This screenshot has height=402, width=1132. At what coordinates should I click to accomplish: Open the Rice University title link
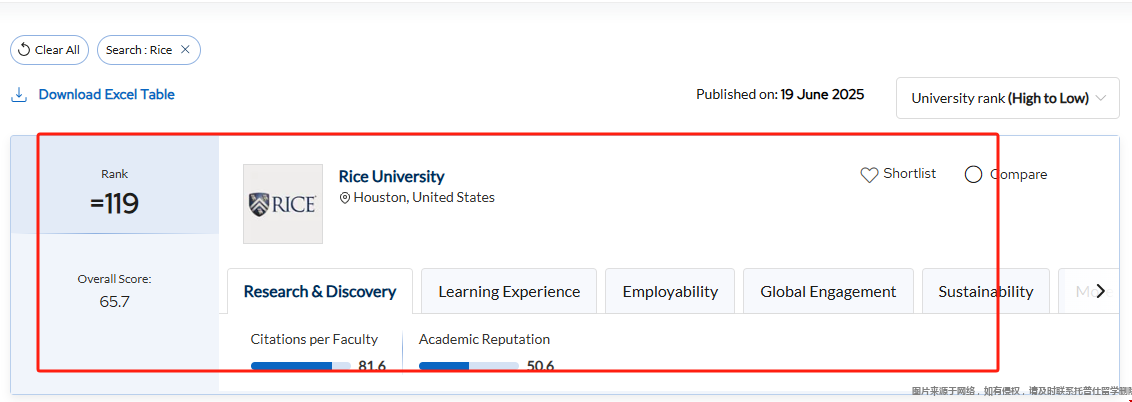click(x=391, y=177)
